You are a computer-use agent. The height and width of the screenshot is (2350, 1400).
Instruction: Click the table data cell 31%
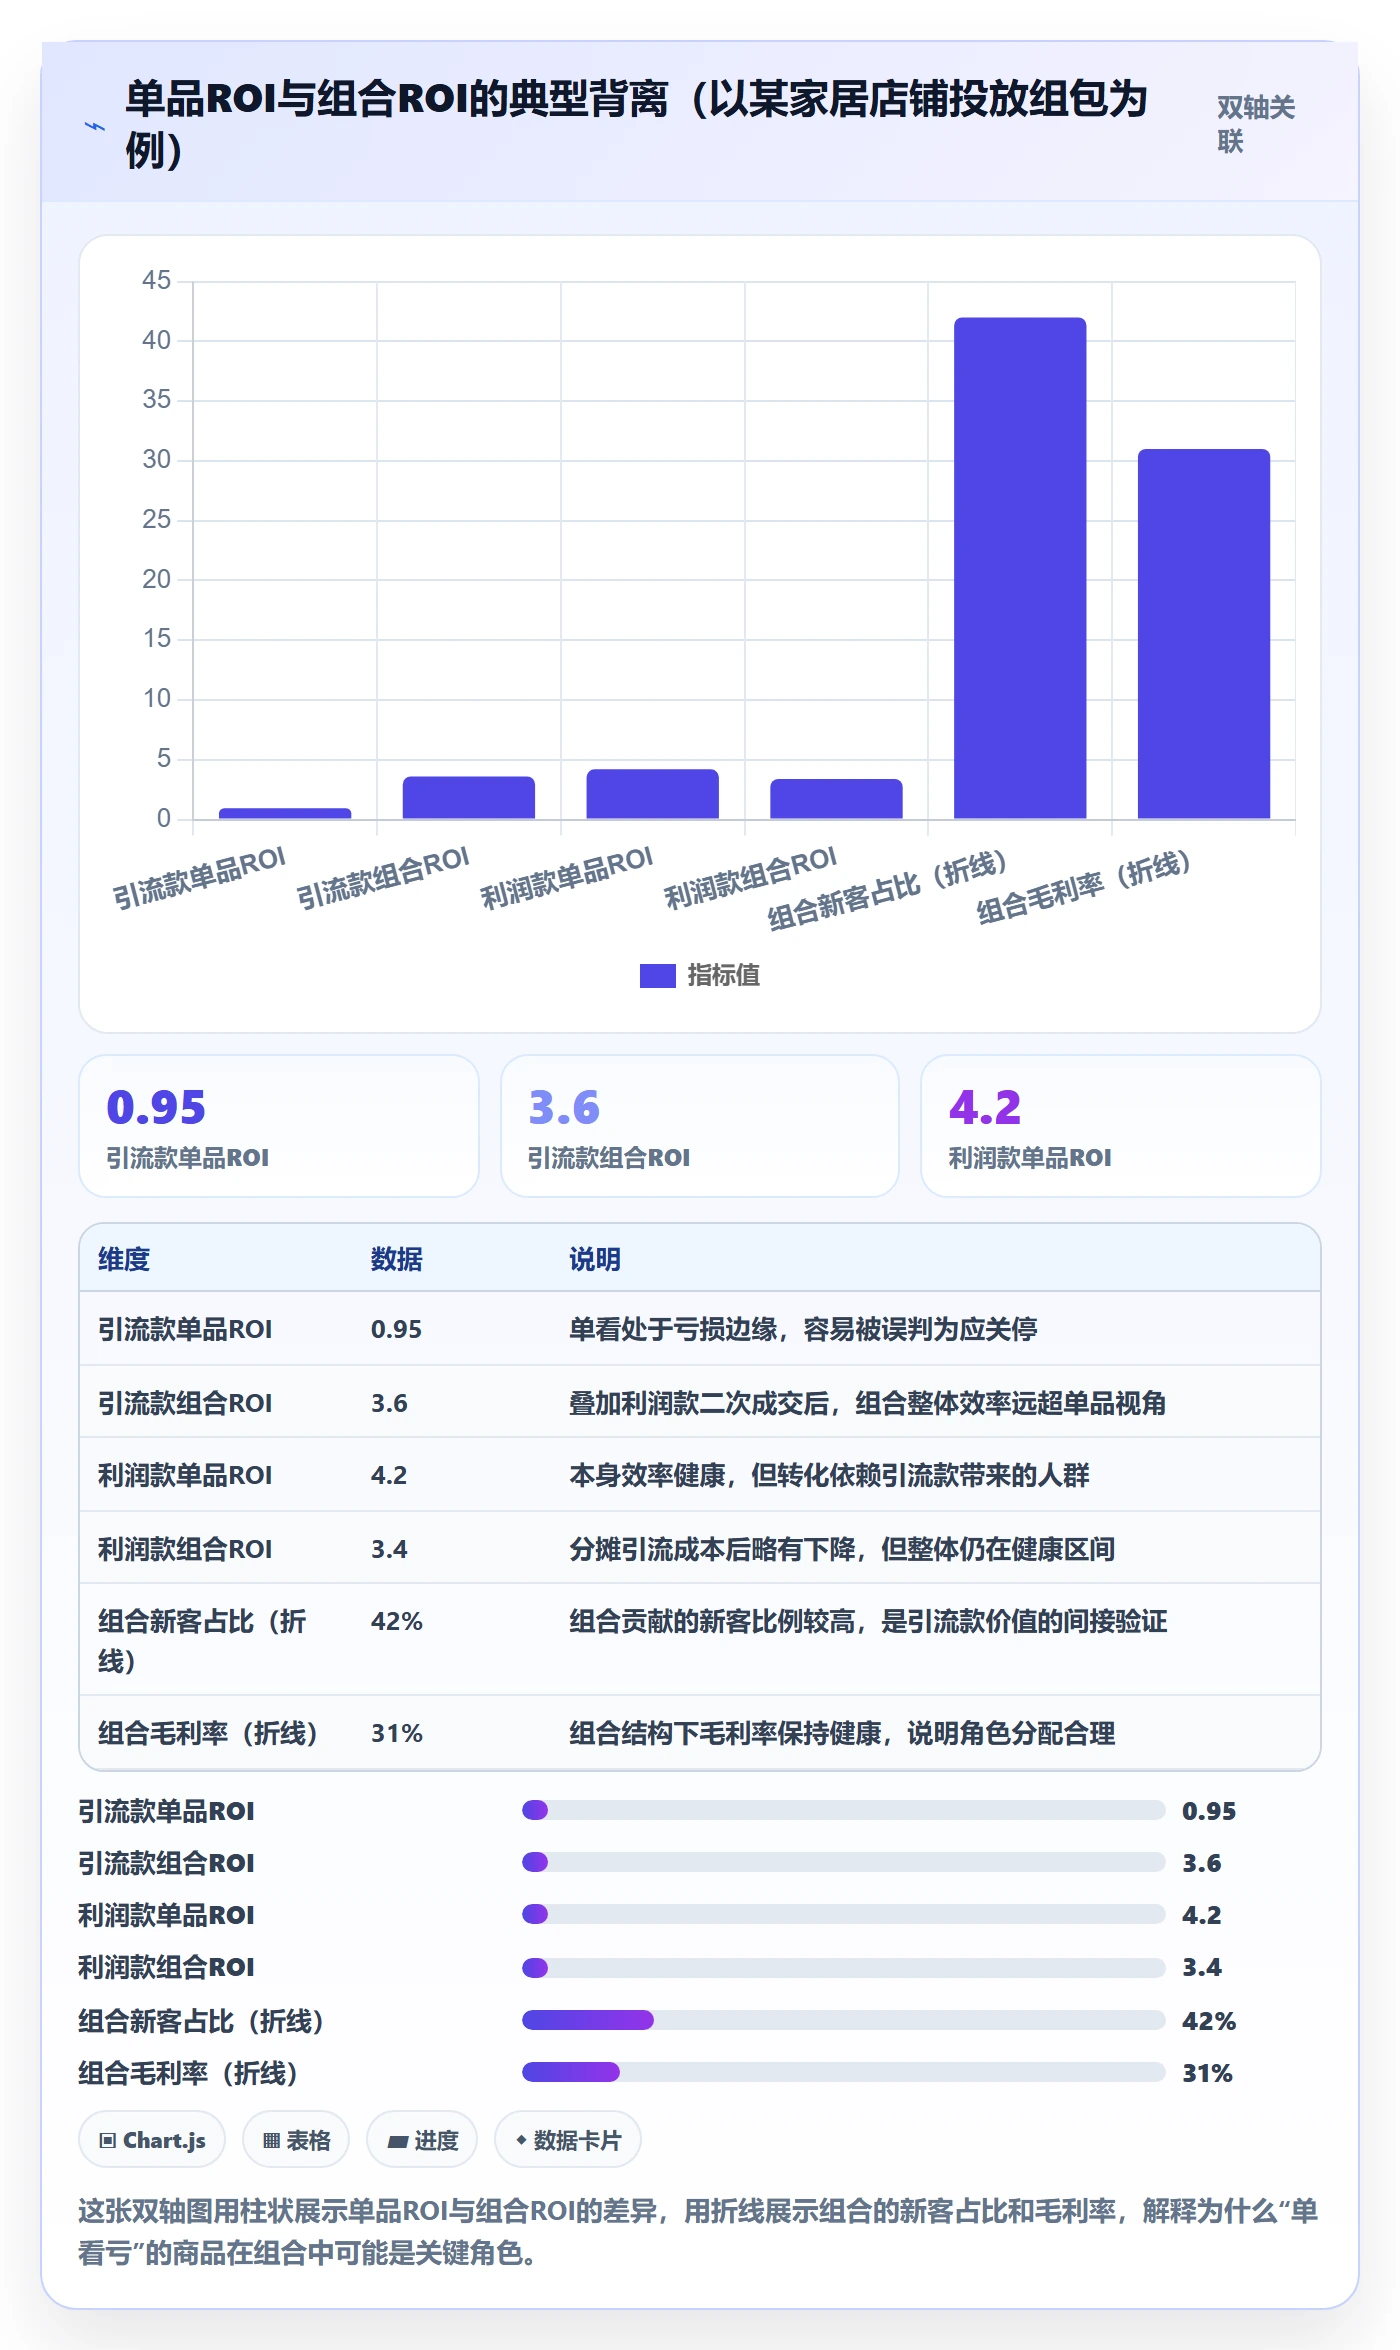click(397, 1733)
